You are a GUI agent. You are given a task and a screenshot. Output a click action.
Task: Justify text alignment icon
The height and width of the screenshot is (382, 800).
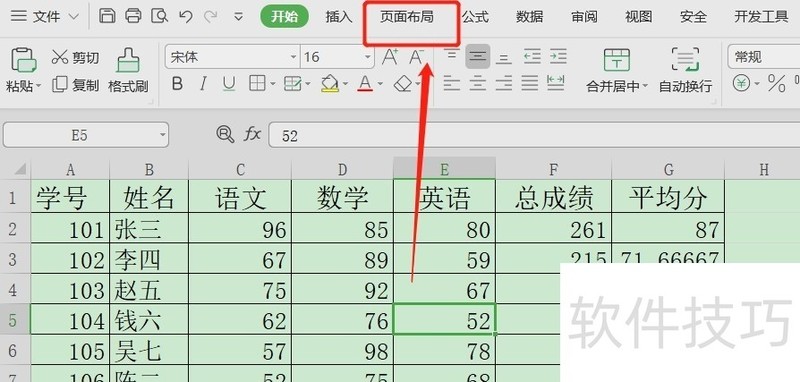coord(530,83)
